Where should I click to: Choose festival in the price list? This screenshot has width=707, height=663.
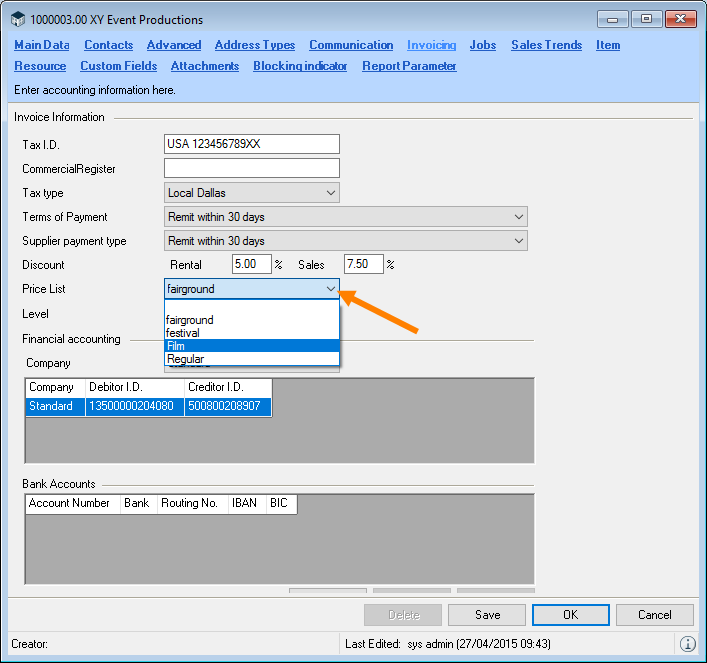tap(252, 333)
